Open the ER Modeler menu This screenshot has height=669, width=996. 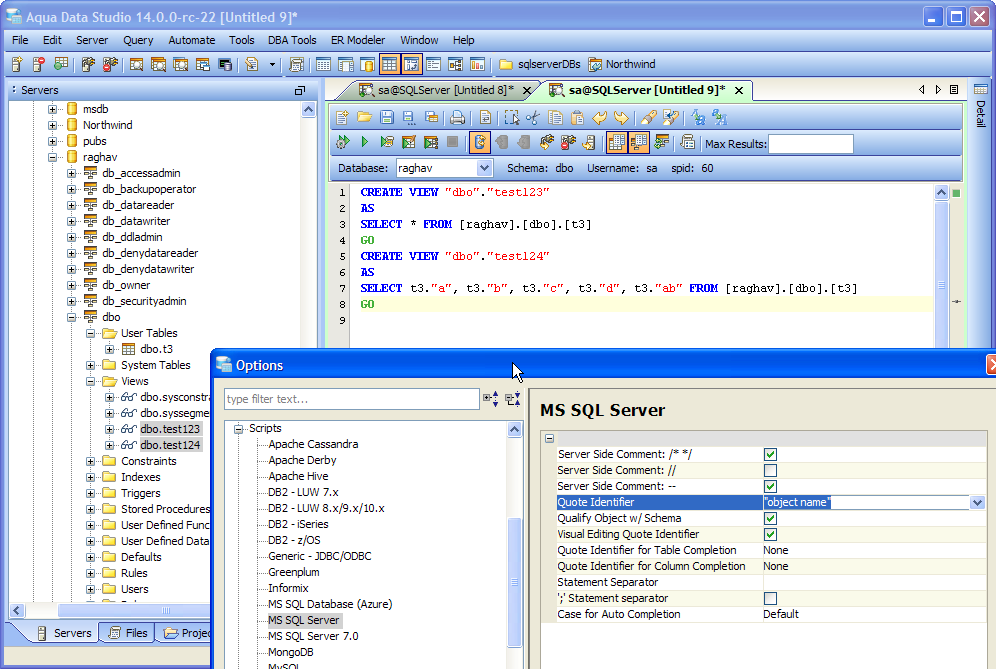coord(358,40)
